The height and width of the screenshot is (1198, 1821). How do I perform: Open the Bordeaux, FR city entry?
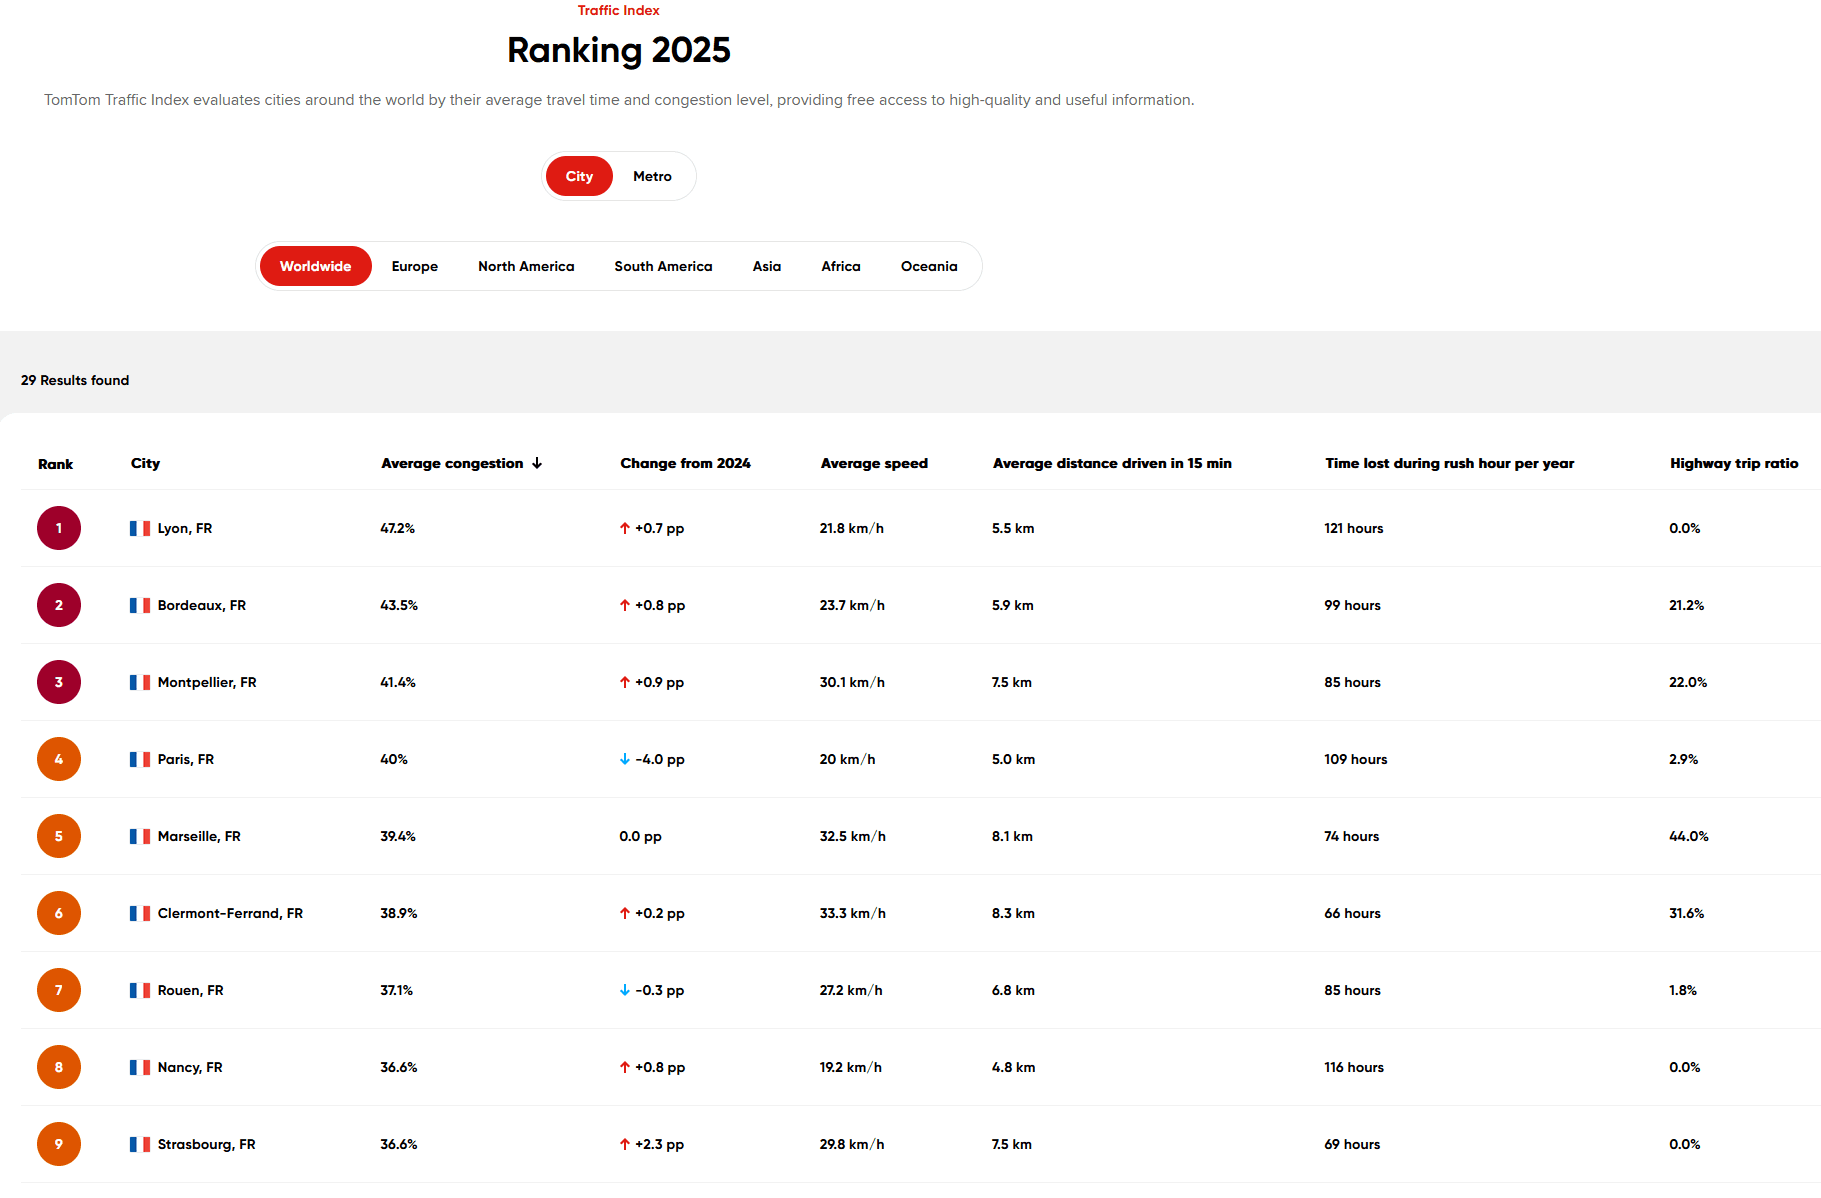(201, 605)
